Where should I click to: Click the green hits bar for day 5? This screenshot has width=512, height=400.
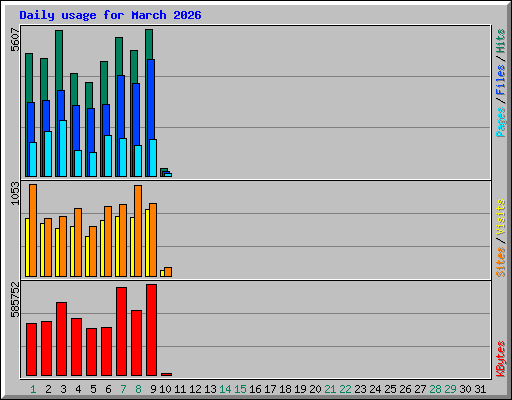click(89, 95)
